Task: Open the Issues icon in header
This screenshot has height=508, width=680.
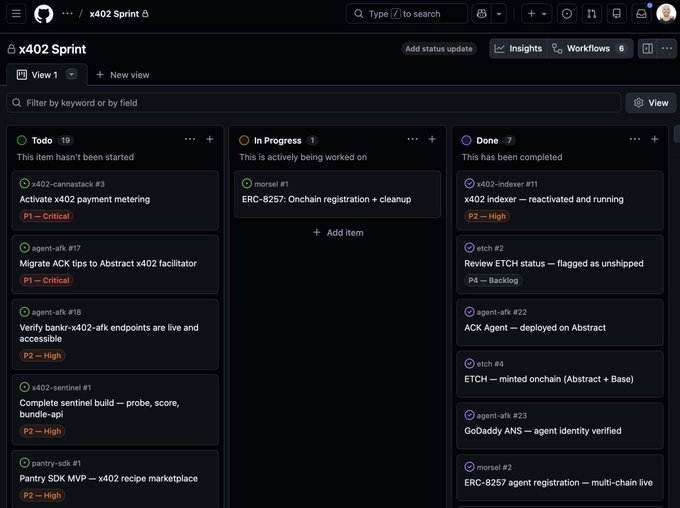Action: (566, 13)
